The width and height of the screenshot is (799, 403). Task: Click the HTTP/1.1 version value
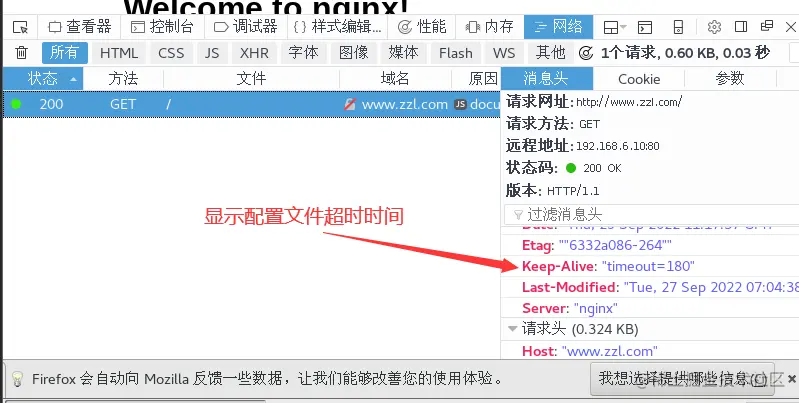573,191
